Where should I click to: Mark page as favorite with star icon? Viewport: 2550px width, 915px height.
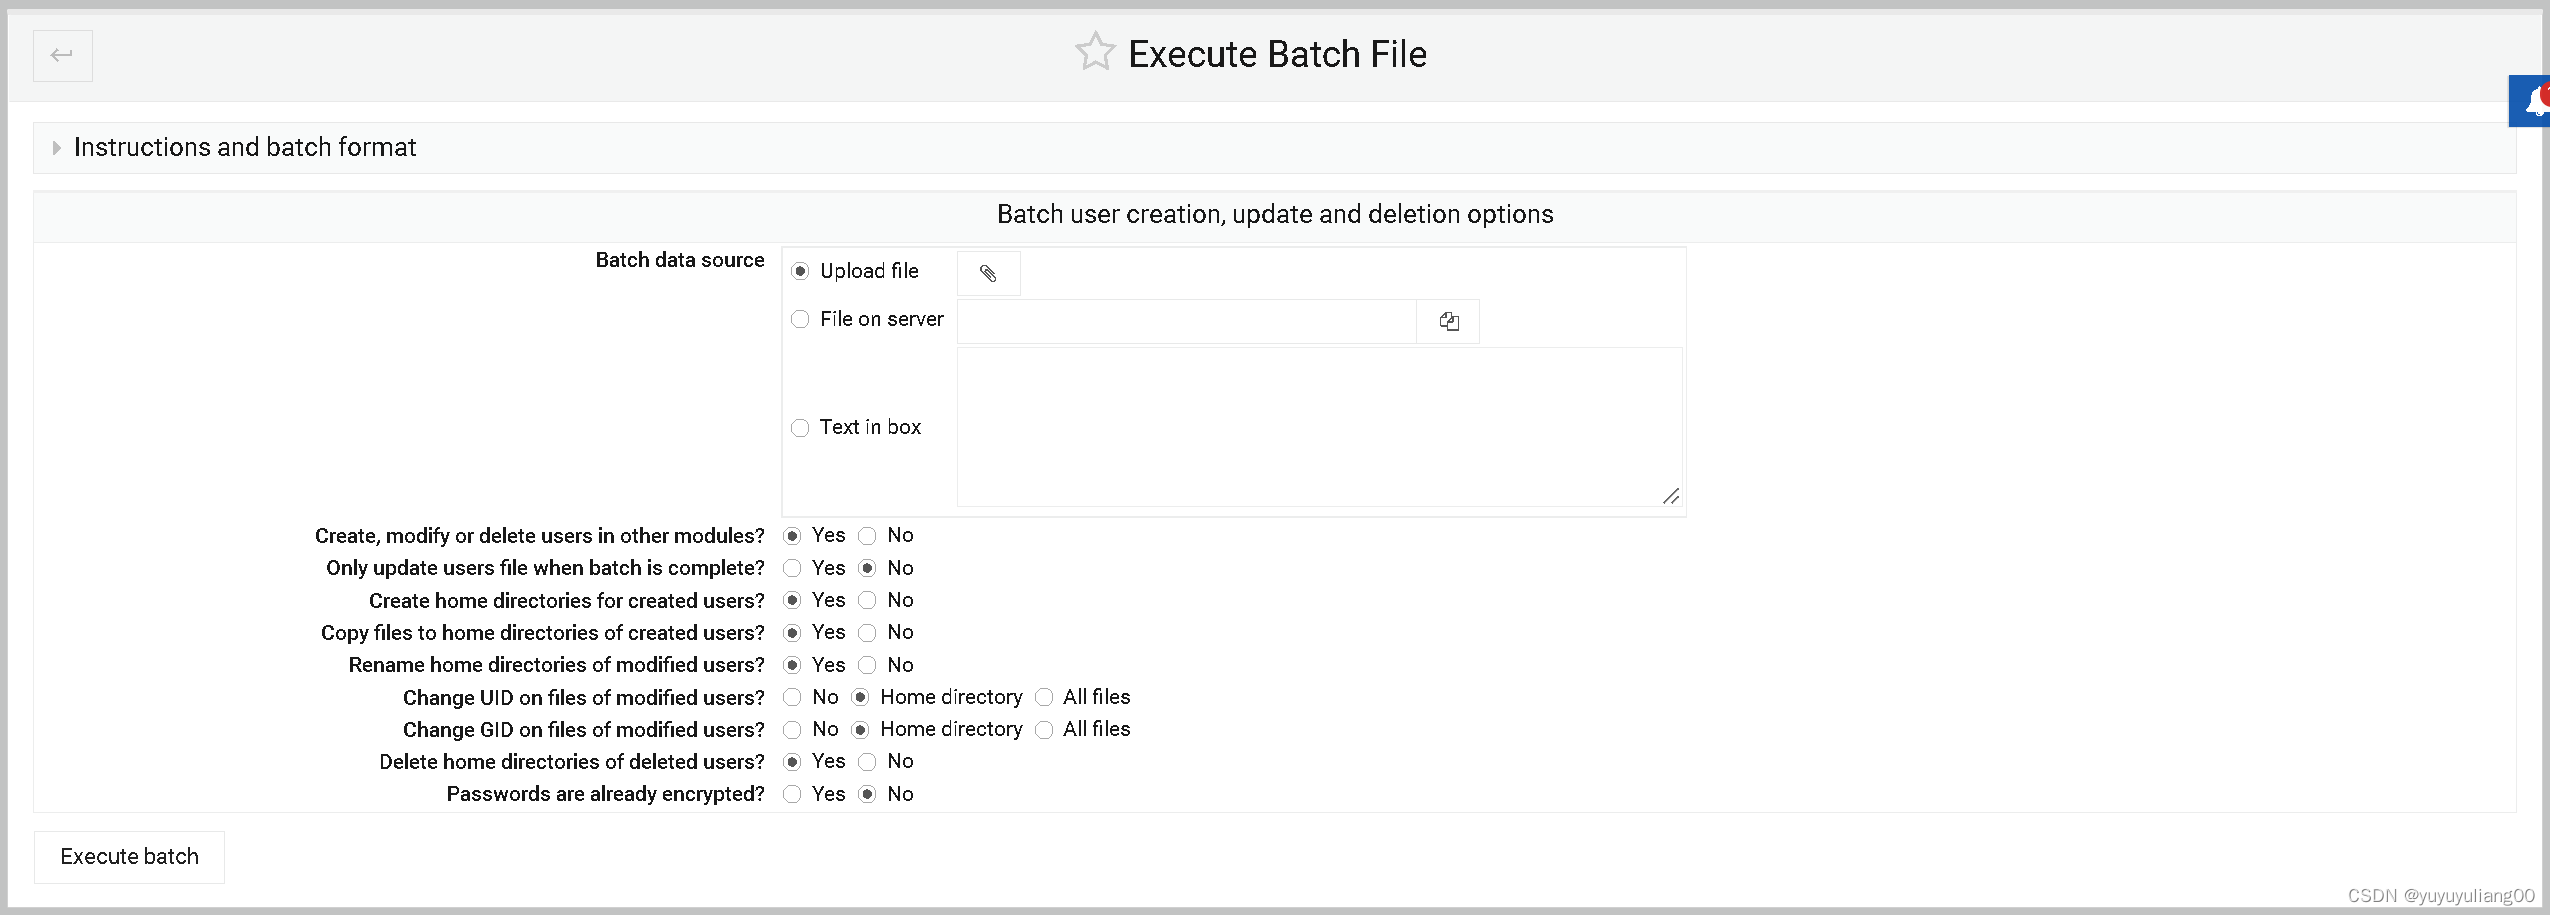coord(1095,52)
